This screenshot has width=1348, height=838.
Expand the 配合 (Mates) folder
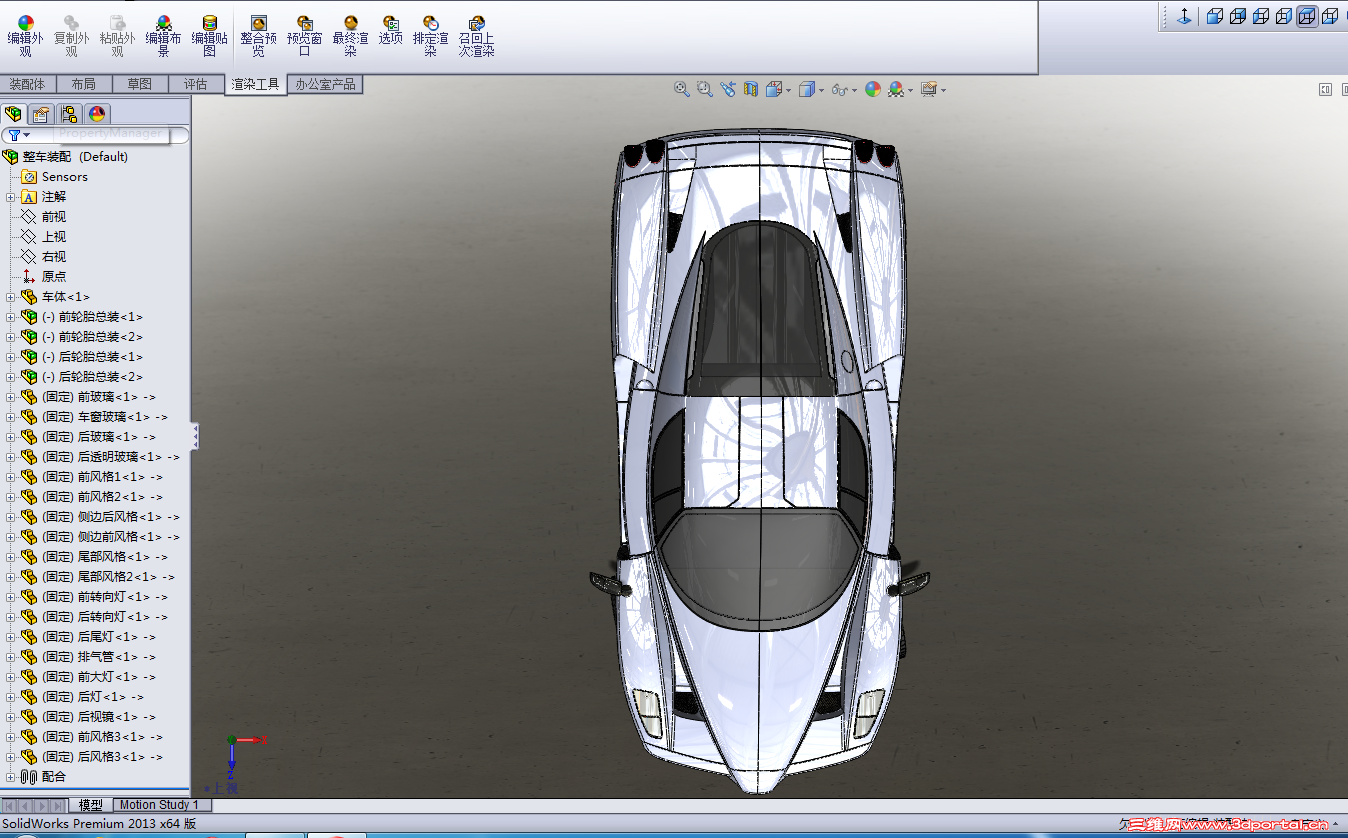click(x=11, y=777)
